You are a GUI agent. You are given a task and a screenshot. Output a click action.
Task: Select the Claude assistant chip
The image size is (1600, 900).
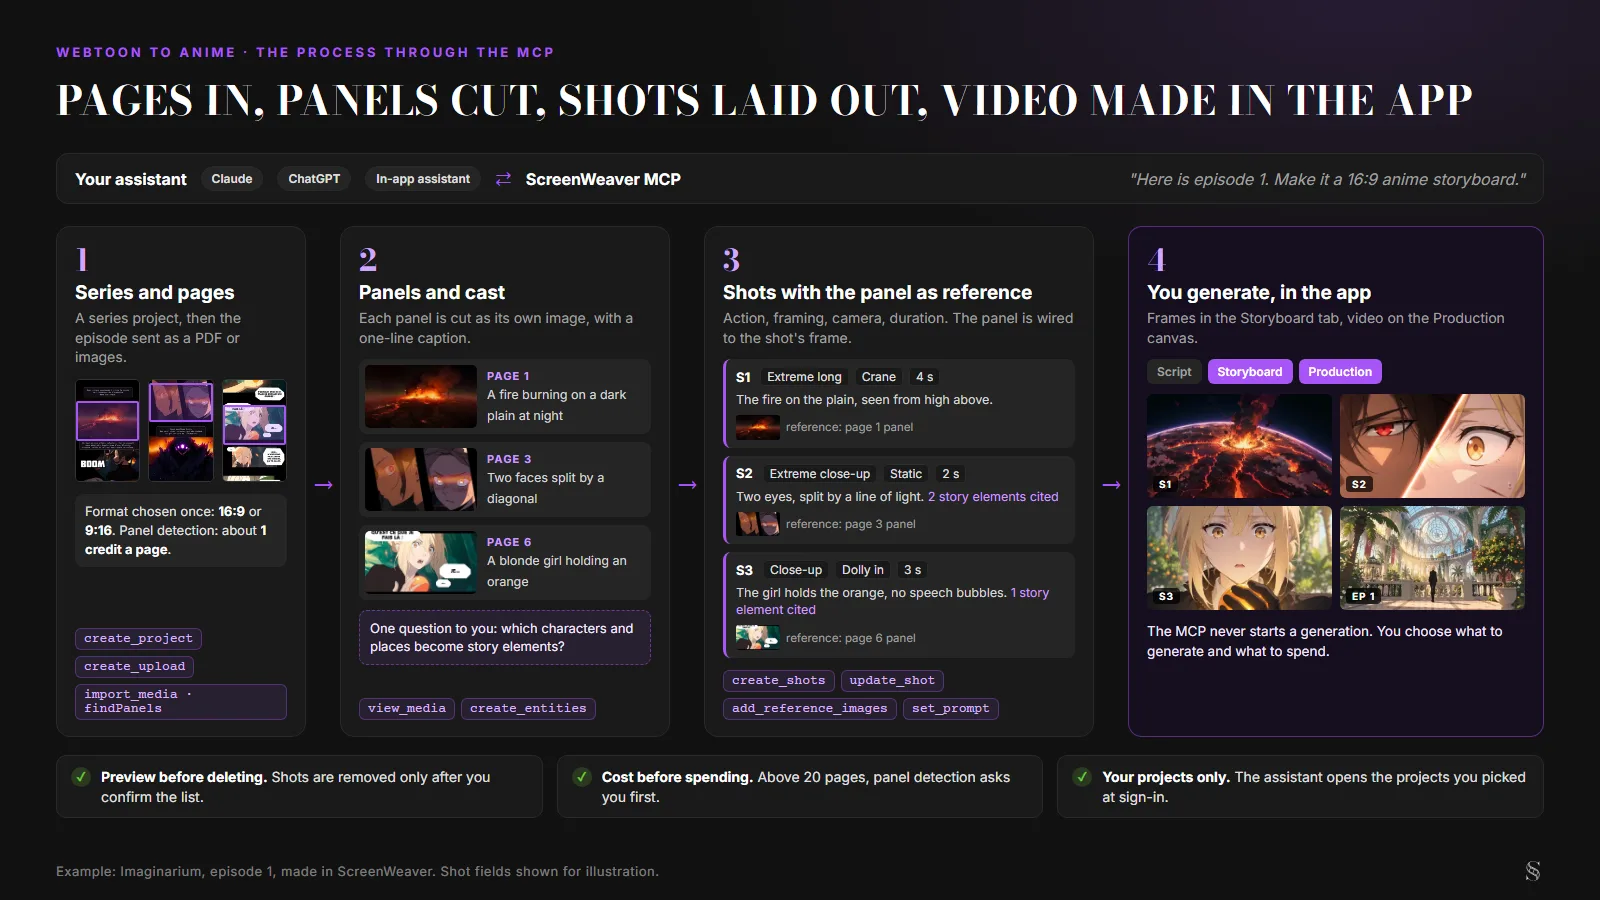point(232,179)
